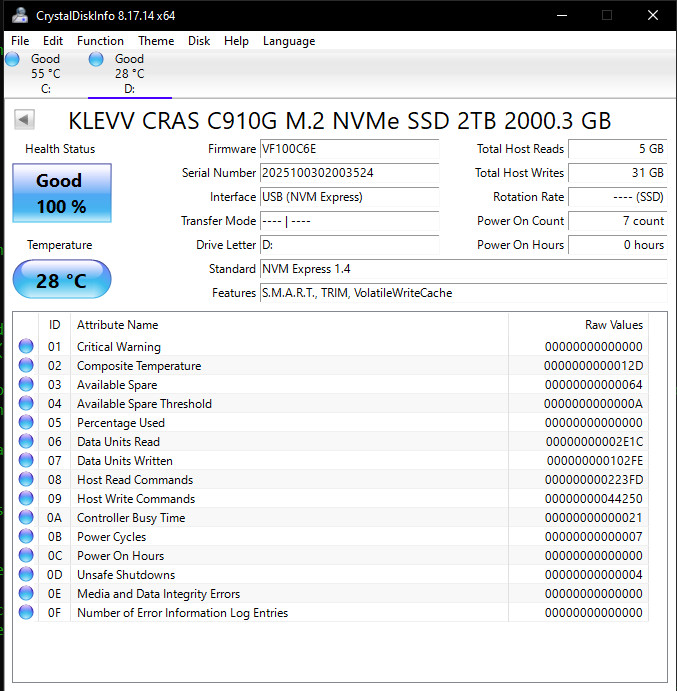Click the status orb for Available Spare Threshold
The image size is (677, 691).
(26, 403)
